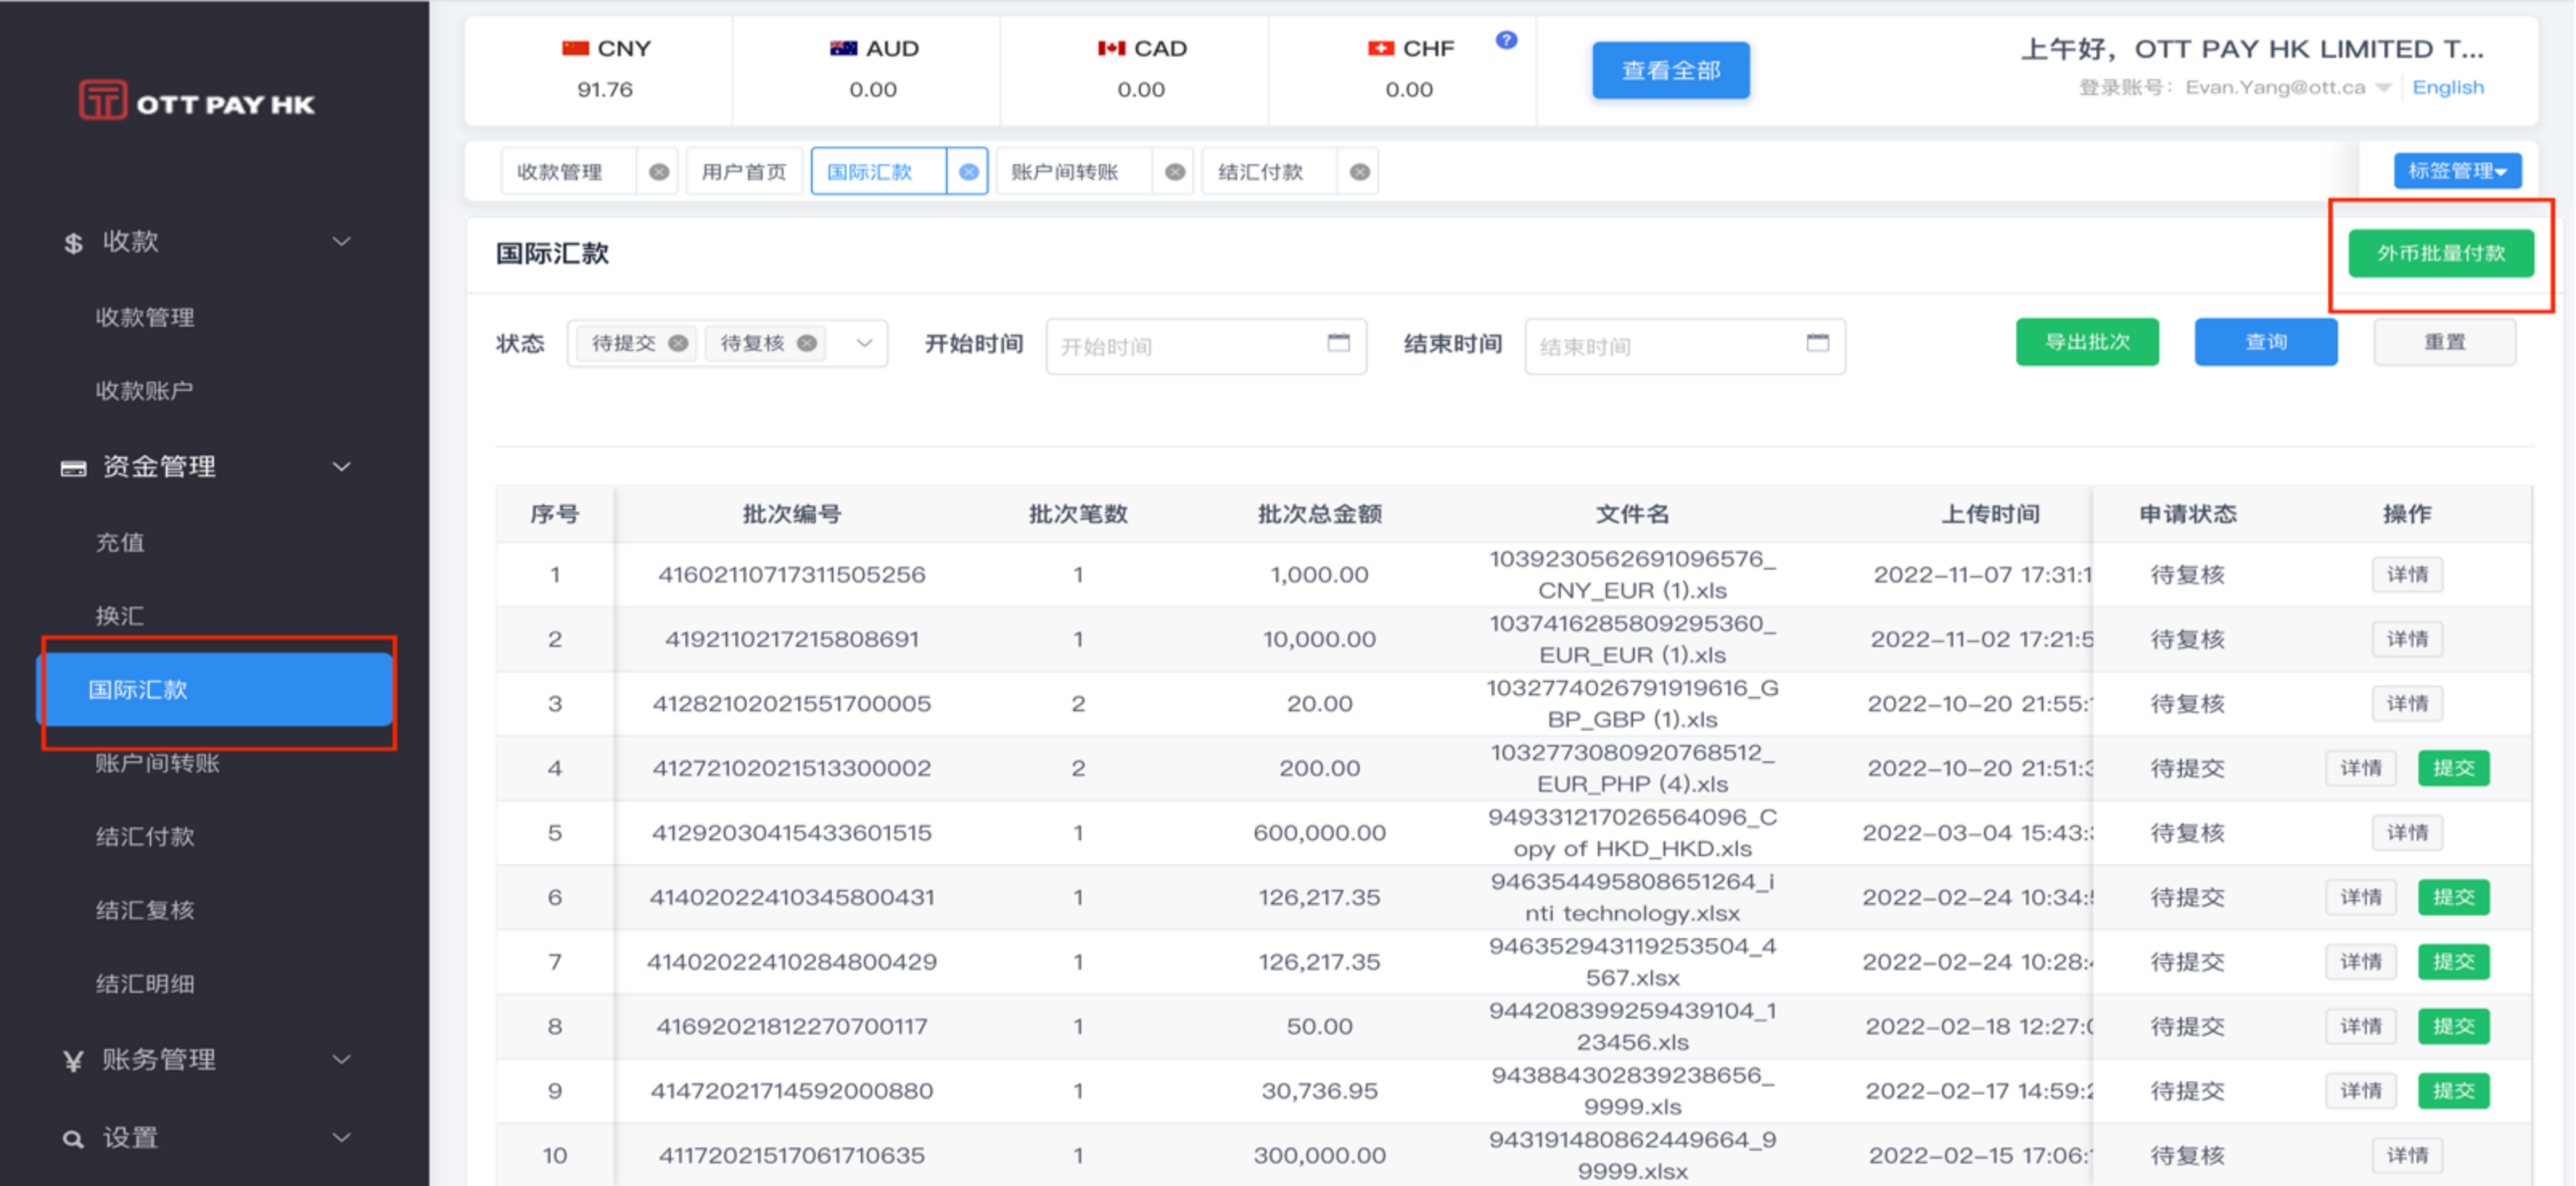Click 提交 for row 8
Image resolution: width=2576 pixels, height=1186 pixels.
click(2453, 1026)
